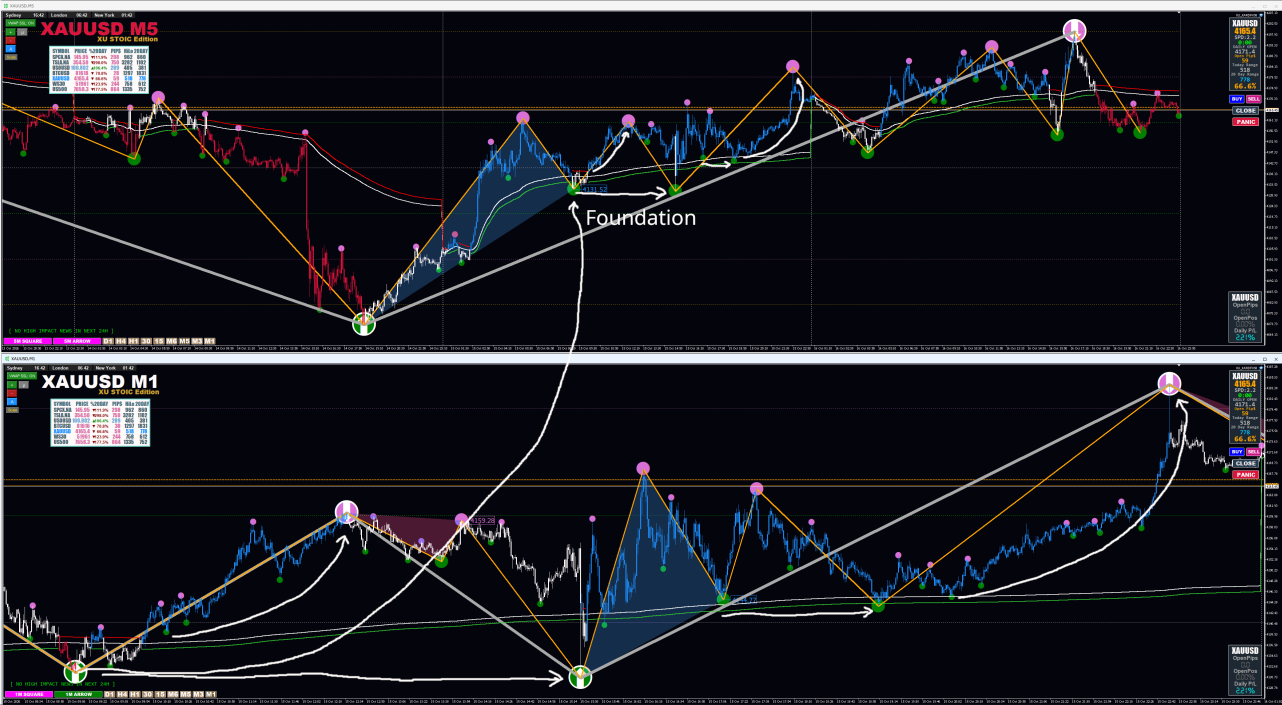Select M6 timeframe in the M1 chart

(172, 693)
